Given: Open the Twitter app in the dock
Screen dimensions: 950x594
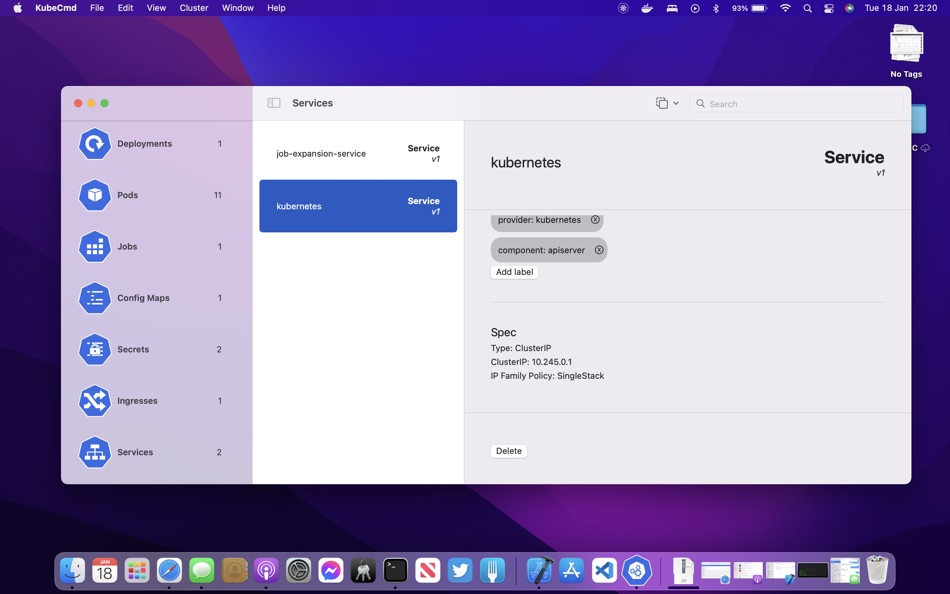Looking at the screenshot, I should click(x=460, y=570).
